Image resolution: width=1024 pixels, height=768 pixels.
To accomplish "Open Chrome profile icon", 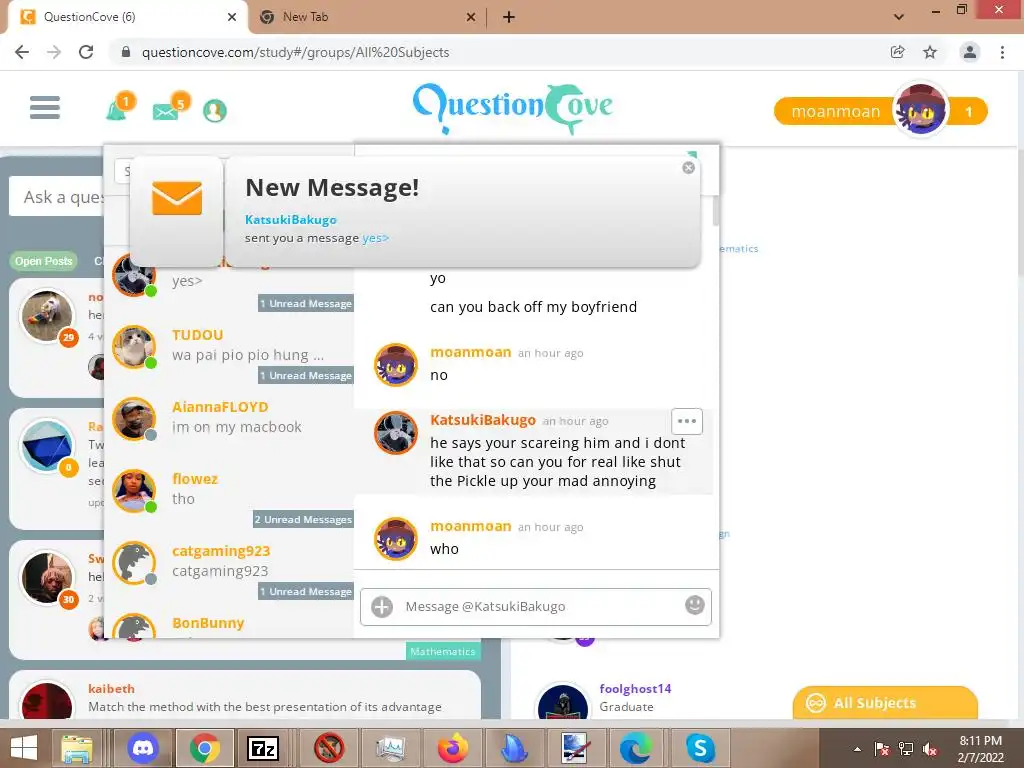I will pos(970,52).
